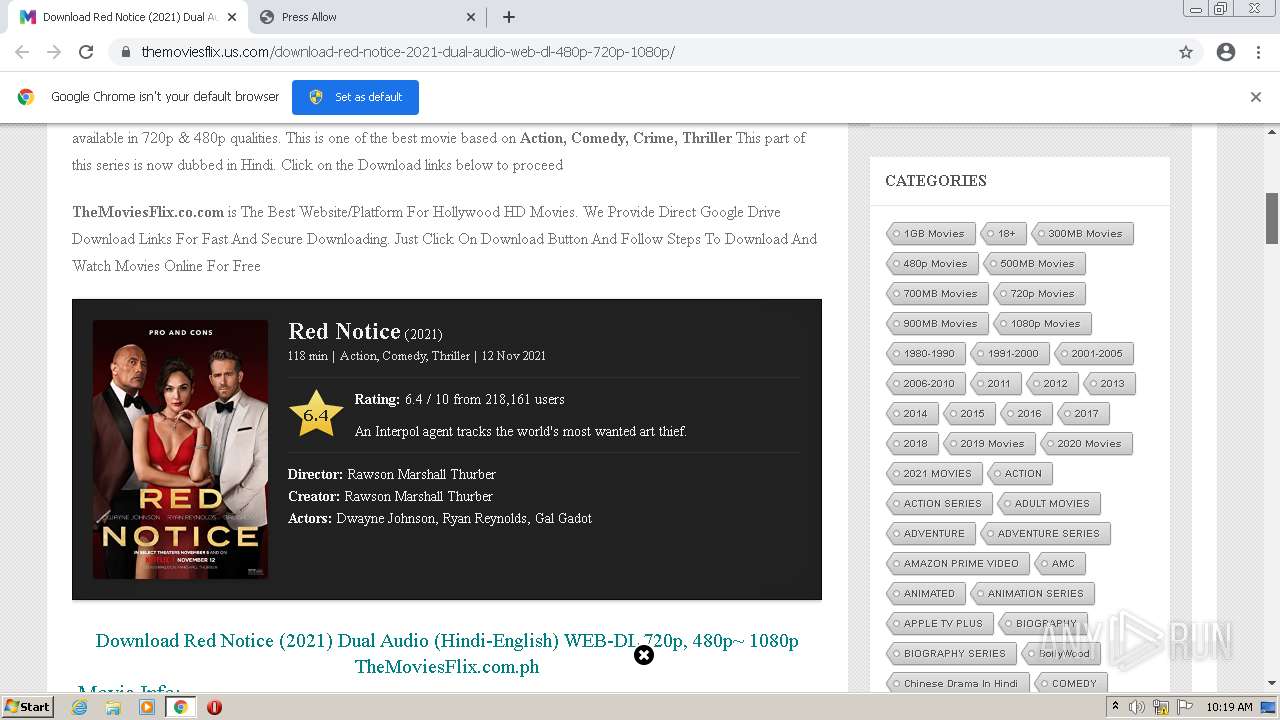1280x720 pixels.
Task: Close the Download Red Notice tab
Action: [232, 17]
